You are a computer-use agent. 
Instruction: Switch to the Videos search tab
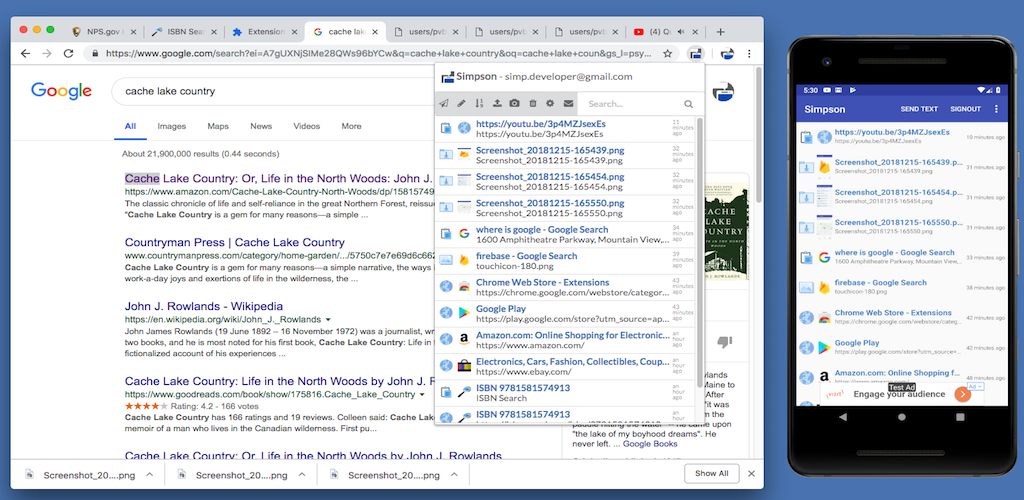[307, 126]
